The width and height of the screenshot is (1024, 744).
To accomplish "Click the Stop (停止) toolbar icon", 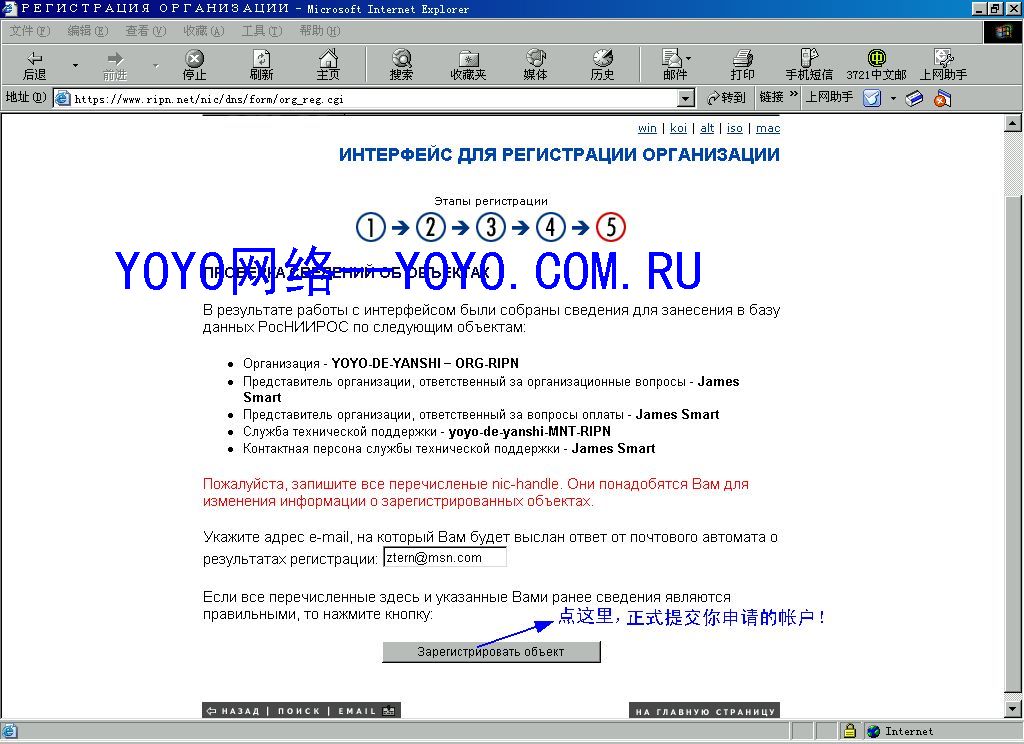I will click(x=195, y=65).
